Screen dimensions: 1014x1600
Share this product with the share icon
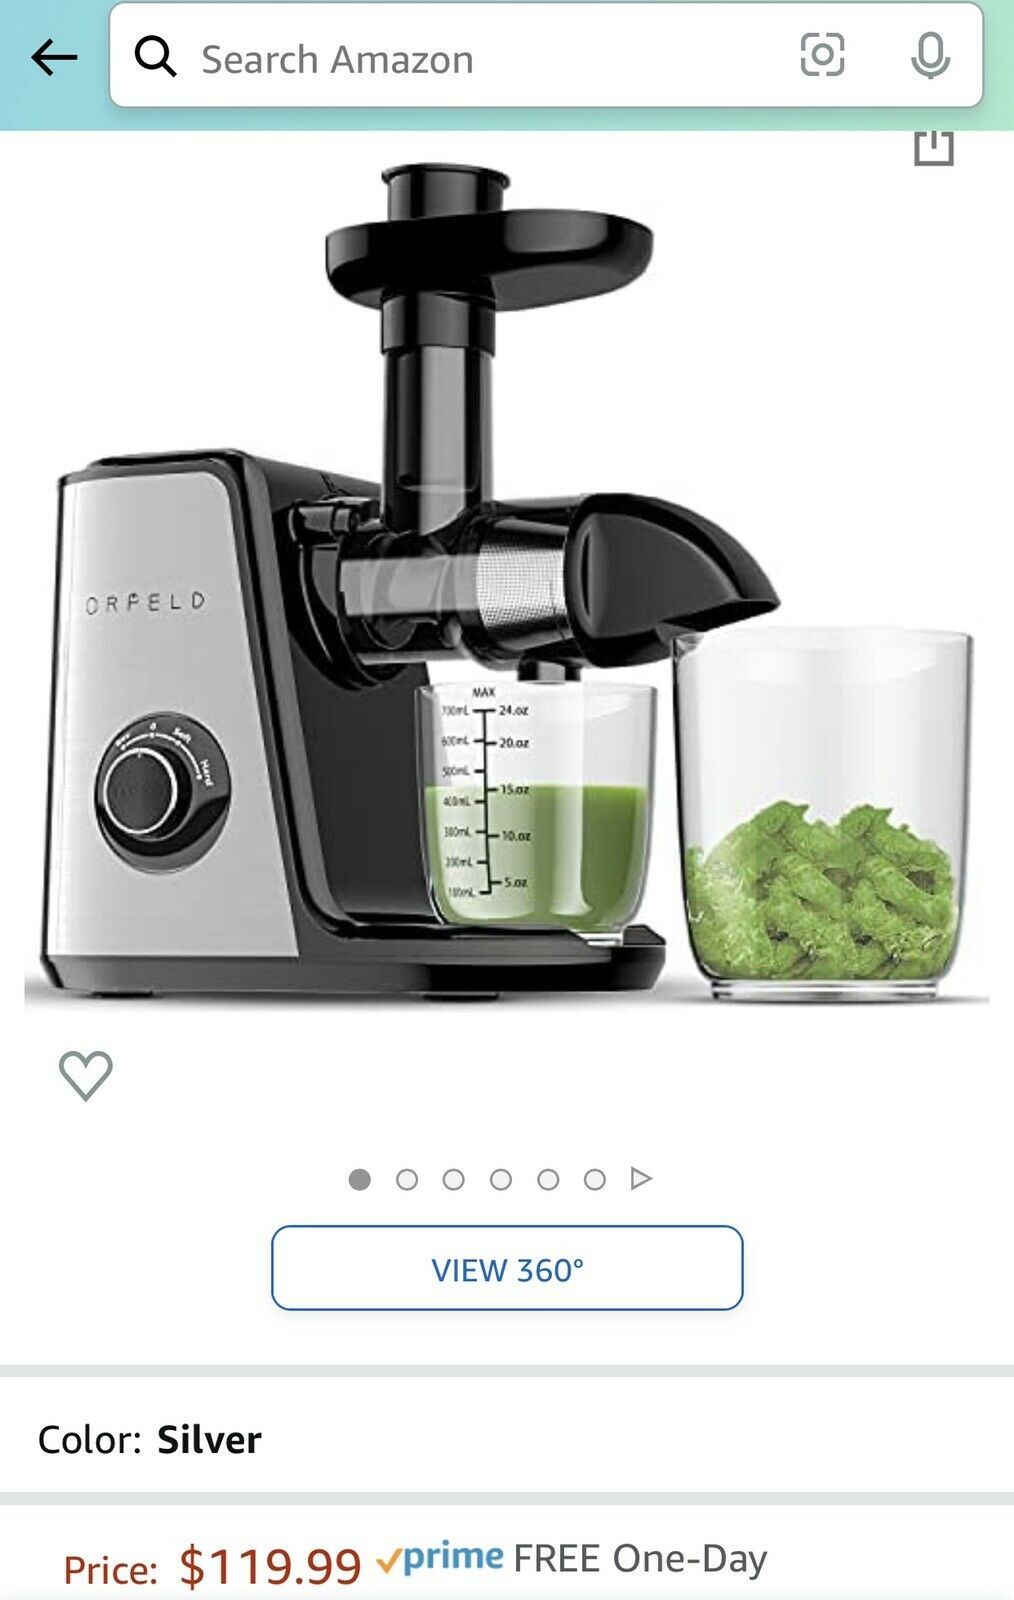click(x=934, y=147)
